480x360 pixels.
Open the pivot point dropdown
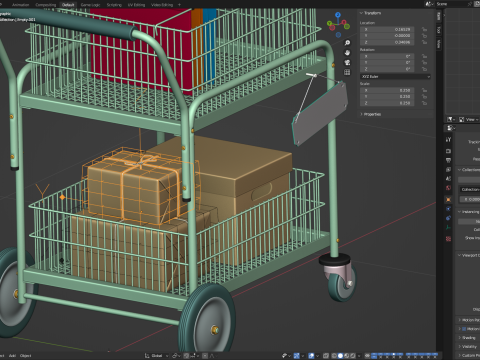(176, 356)
